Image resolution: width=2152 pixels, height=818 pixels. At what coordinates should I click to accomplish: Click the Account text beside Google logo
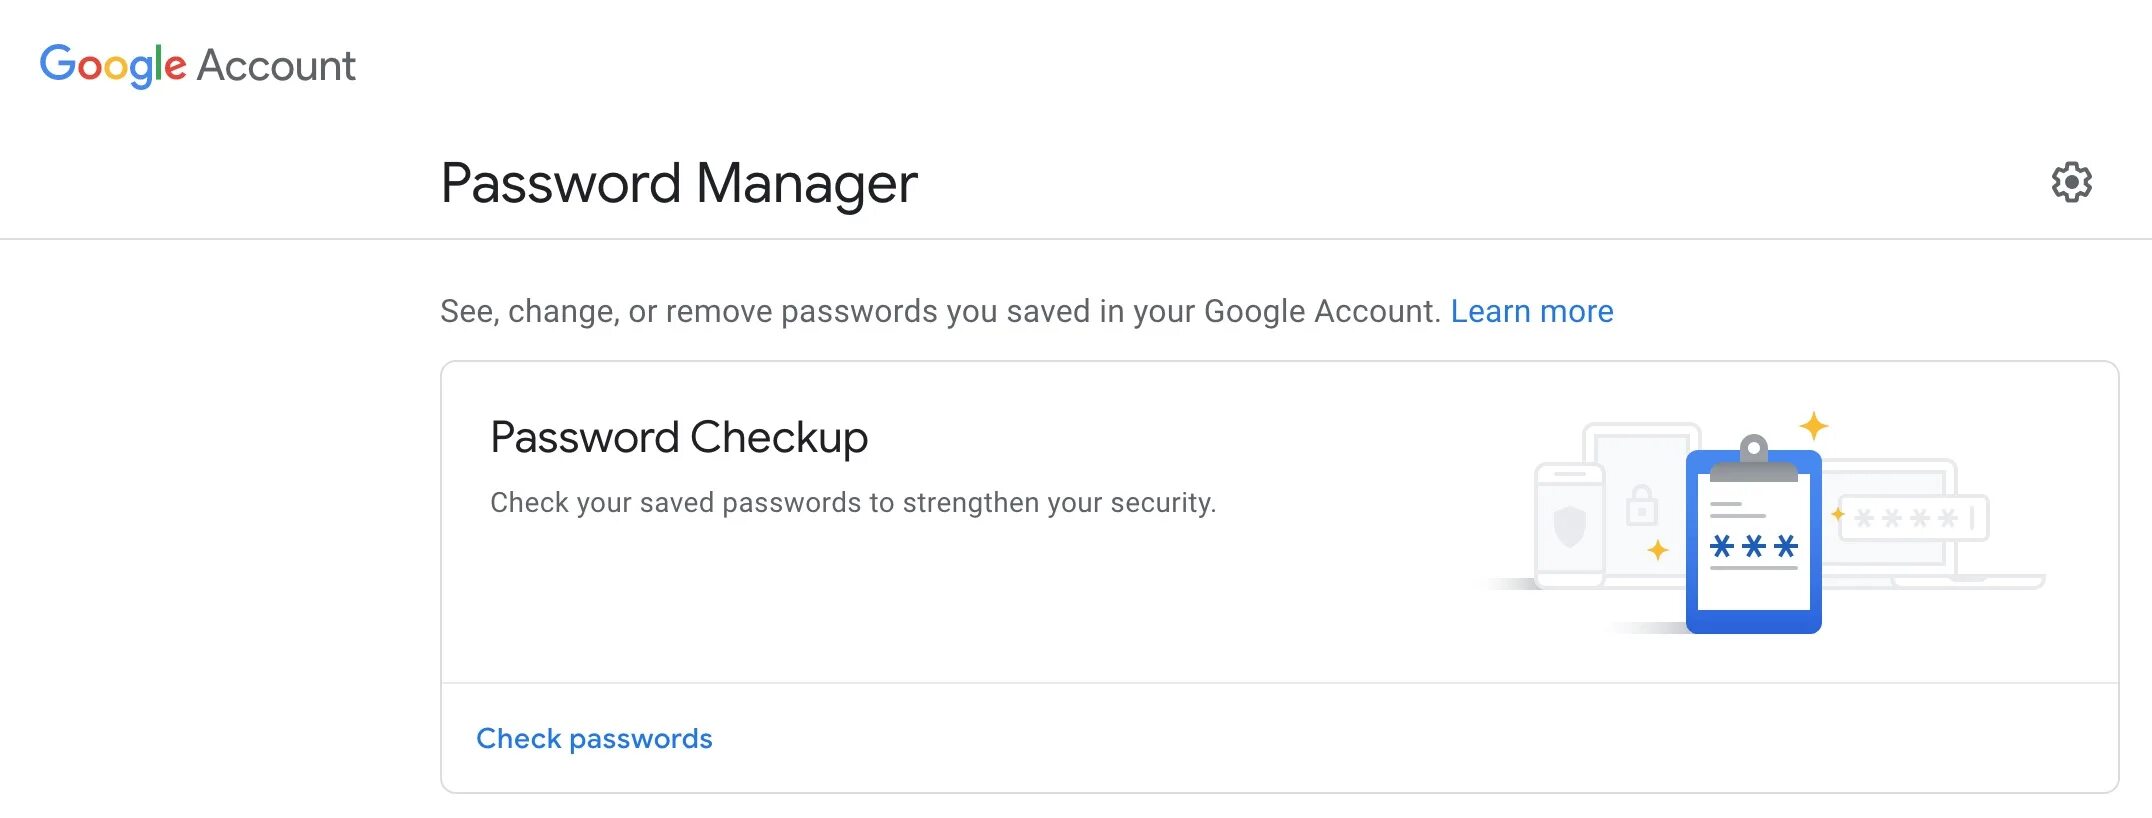[276, 66]
